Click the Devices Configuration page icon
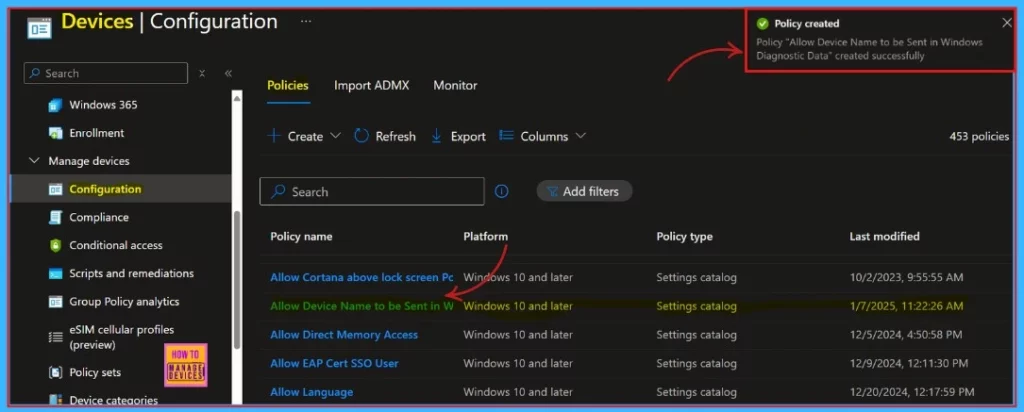This screenshot has height=412, width=1024. click(x=39, y=29)
